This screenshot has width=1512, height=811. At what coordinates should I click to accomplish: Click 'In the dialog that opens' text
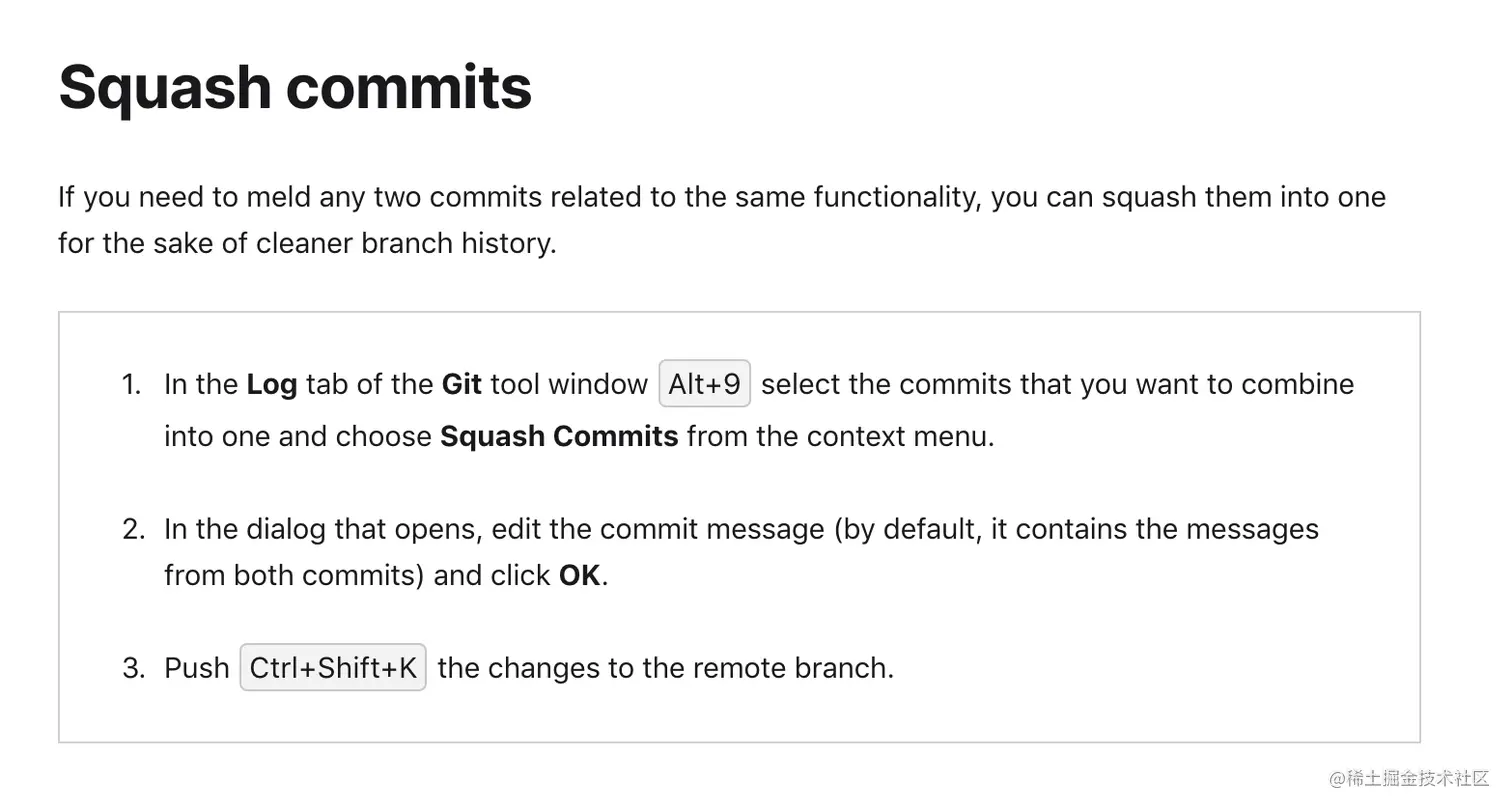323,529
